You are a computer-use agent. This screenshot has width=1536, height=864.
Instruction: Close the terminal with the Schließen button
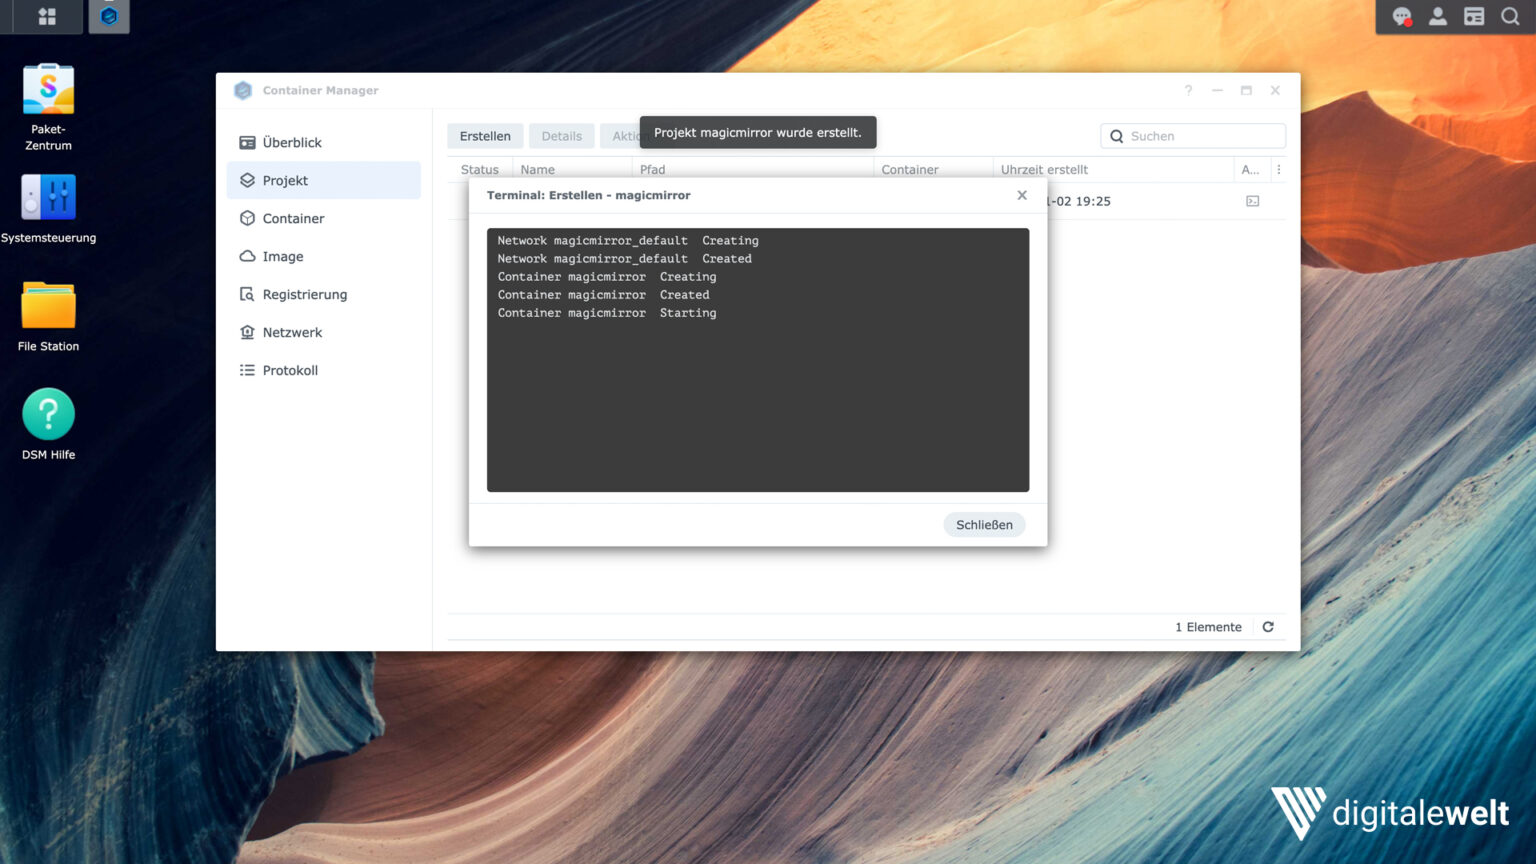tap(983, 524)
